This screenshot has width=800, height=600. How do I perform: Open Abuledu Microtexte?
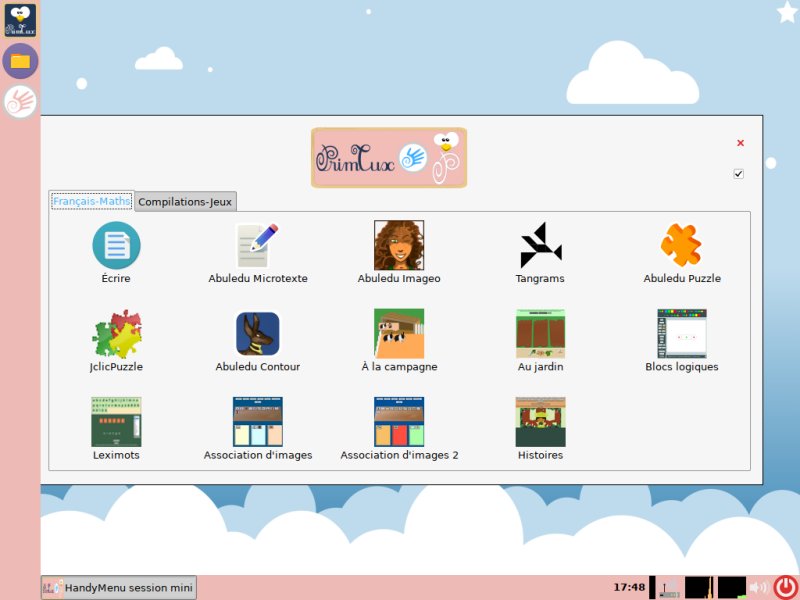click(257, 243)
